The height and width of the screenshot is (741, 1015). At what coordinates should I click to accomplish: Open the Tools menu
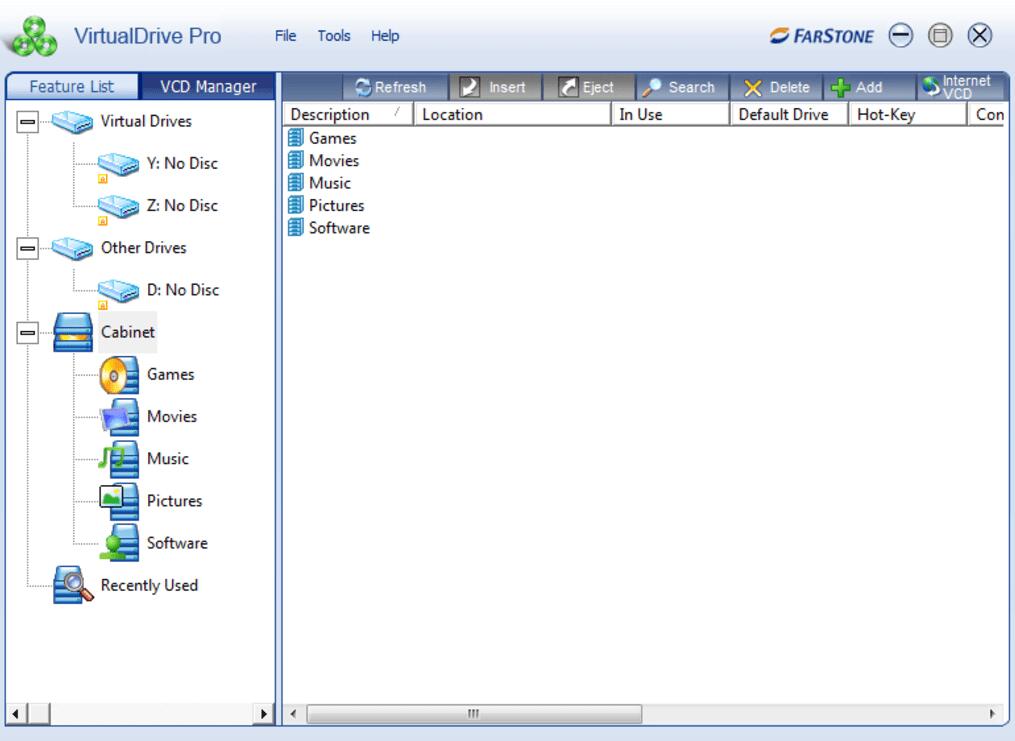click(x=334, y=36)
